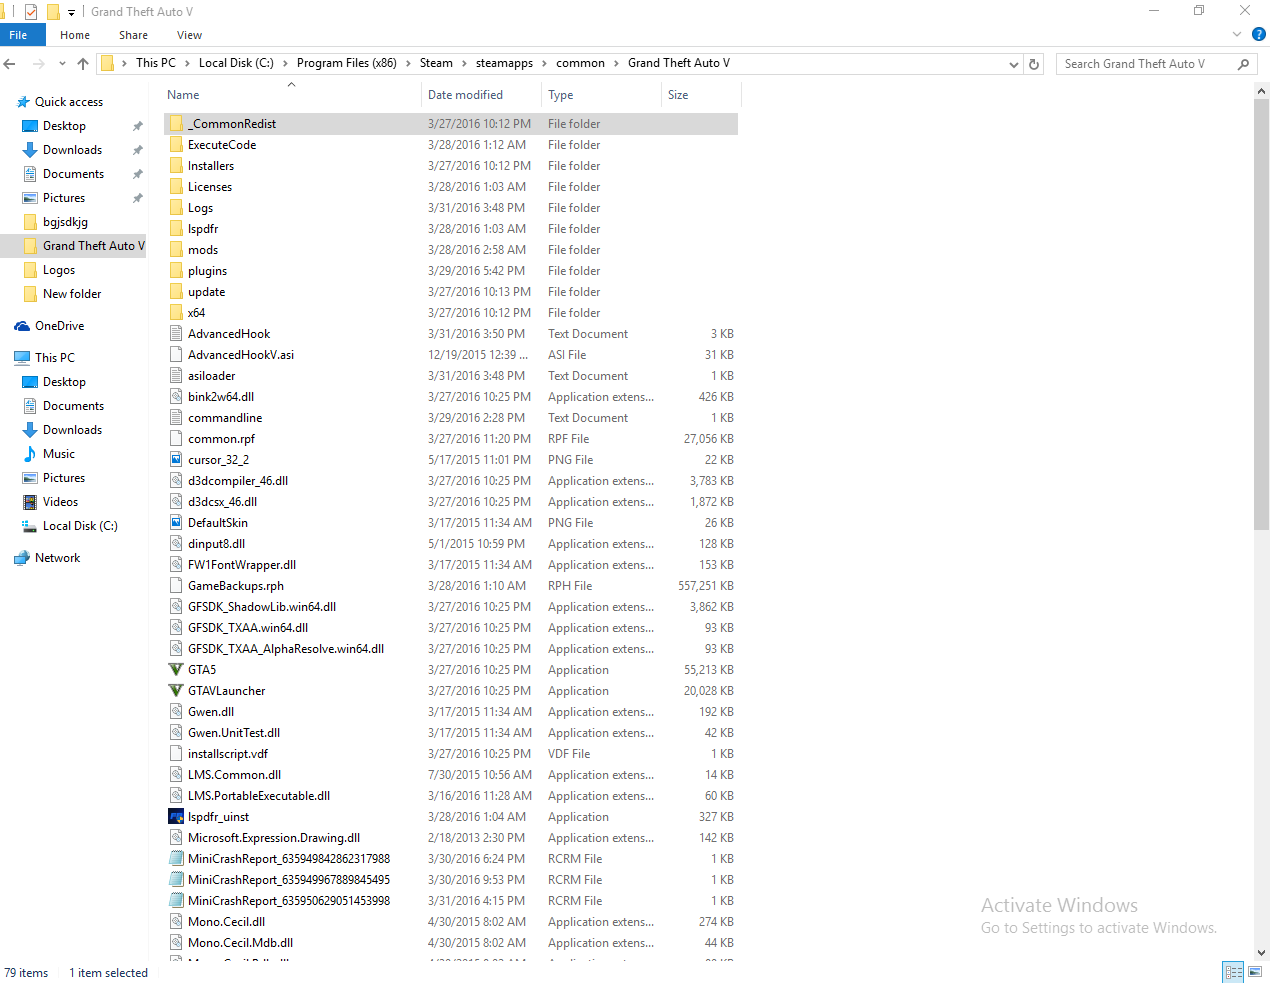This screenshot has width=1270, height=983.
Task: Customize Quick Access Toolbar dropdown arrow
Action: point(71,12)
